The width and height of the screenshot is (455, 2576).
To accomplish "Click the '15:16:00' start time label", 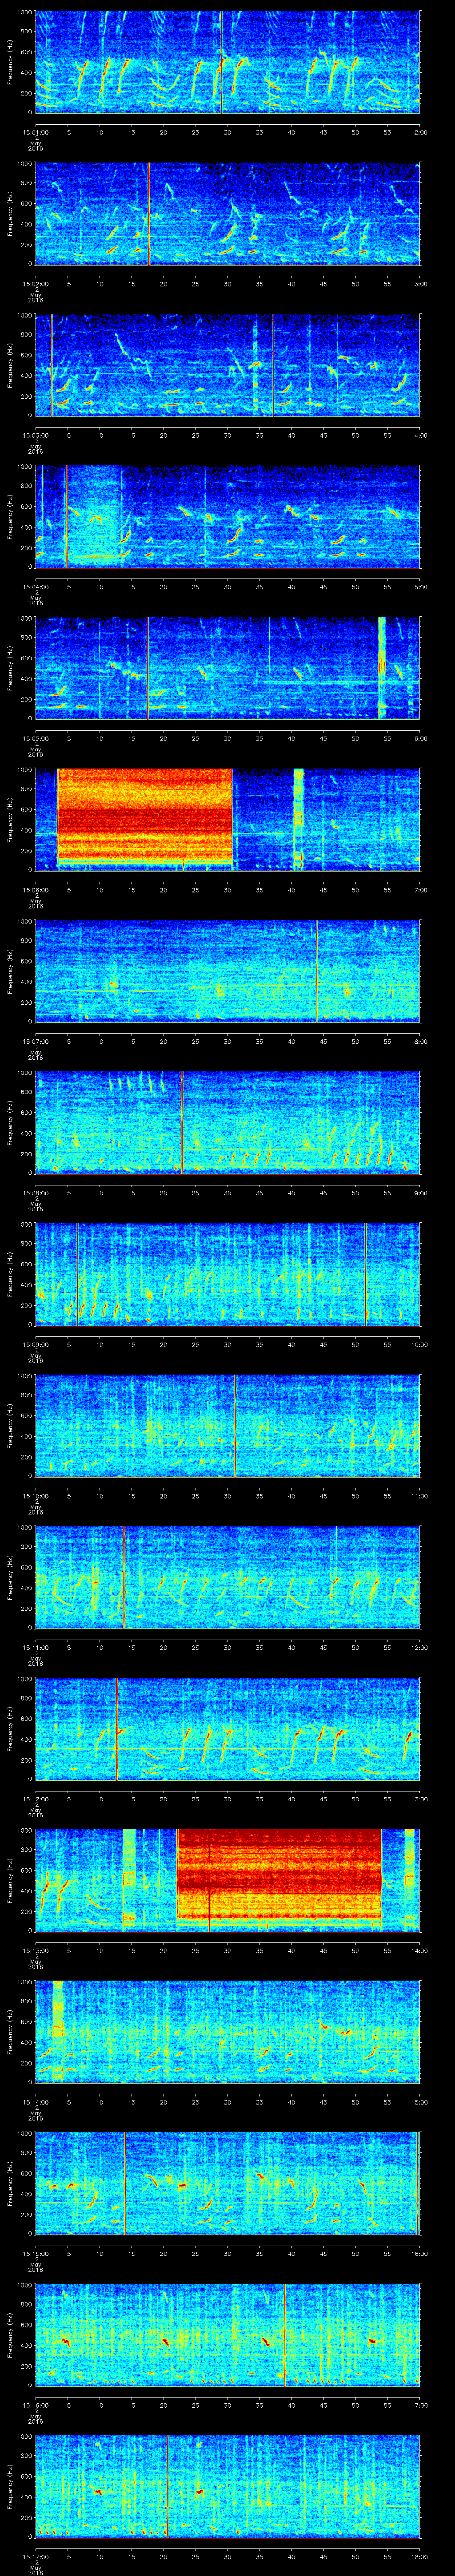I will coord(36,2404).
